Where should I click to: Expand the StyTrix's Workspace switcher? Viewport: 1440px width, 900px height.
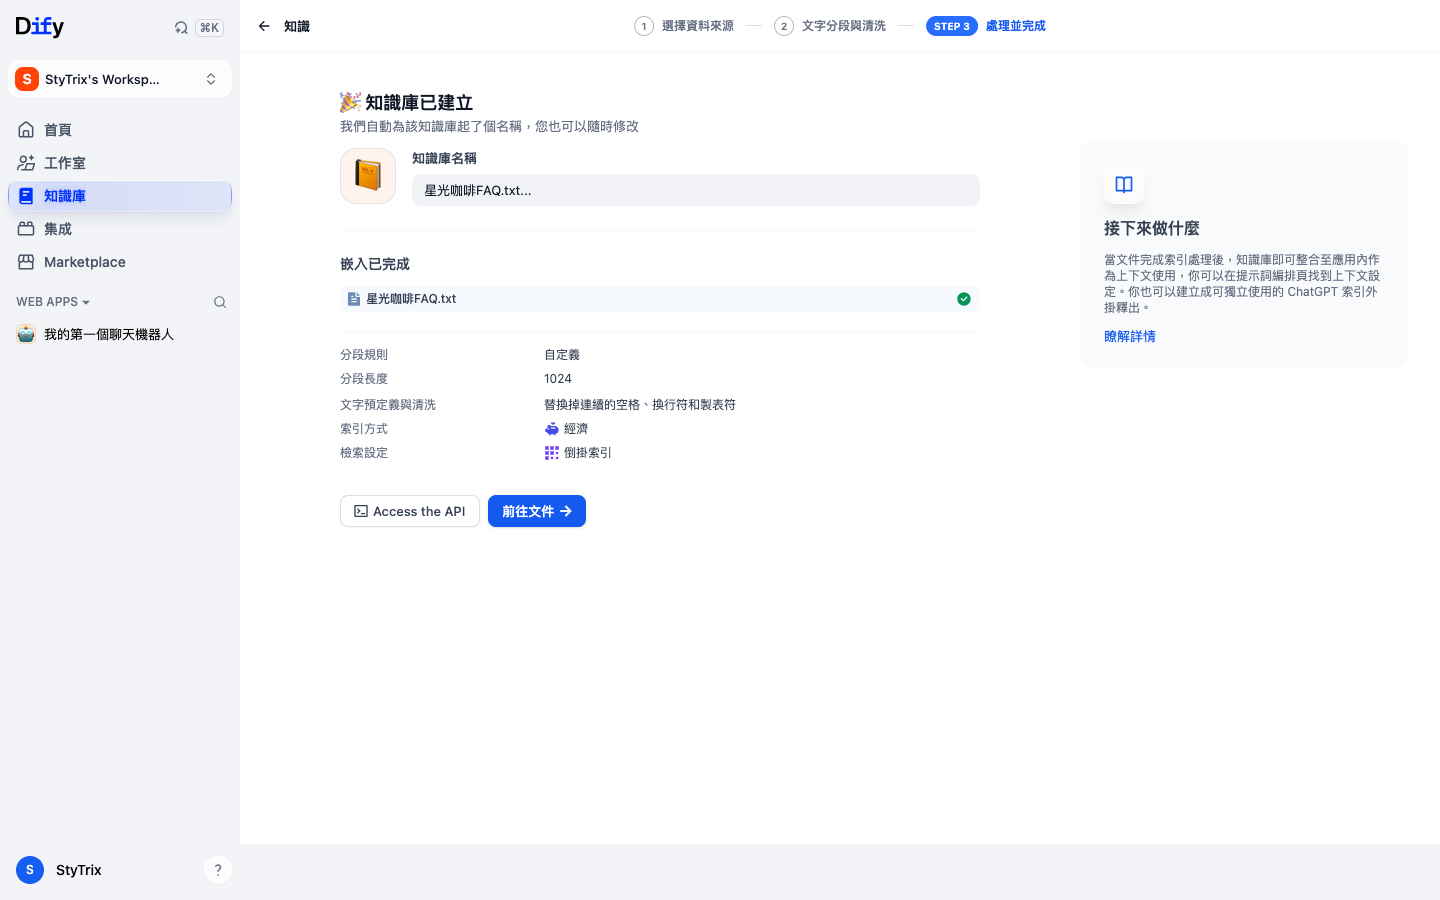(120, 79)
